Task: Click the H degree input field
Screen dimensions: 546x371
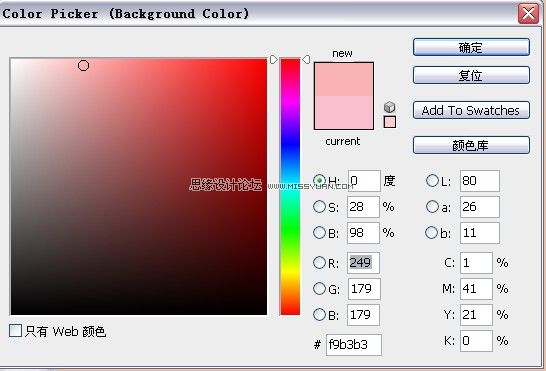Action: pos(364,181)
